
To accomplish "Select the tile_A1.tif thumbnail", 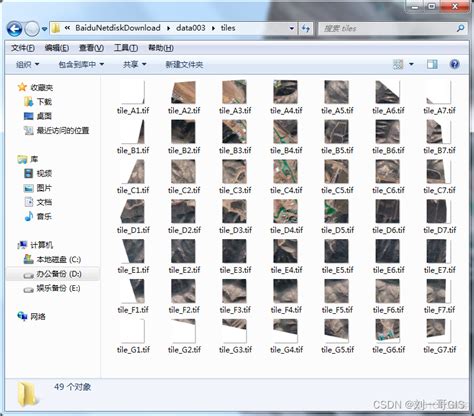I will [133, 92].
